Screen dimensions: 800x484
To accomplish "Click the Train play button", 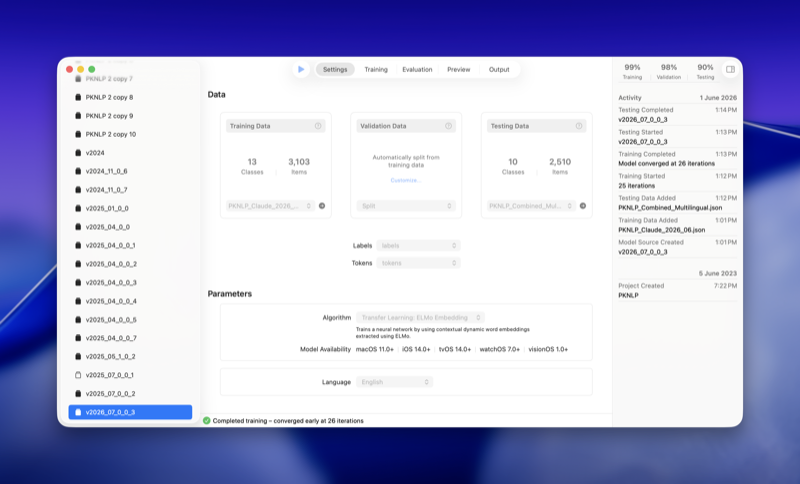I will pyautogui.click(x=301, y=69).
